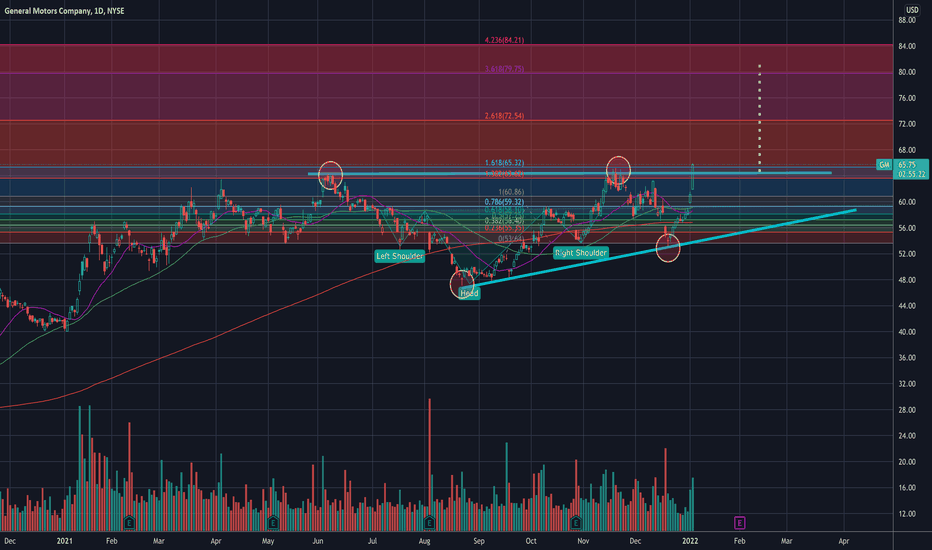Screen dimensions: 932x550
Task: Click the 36.00 price axis label
Action: [906, 358]
